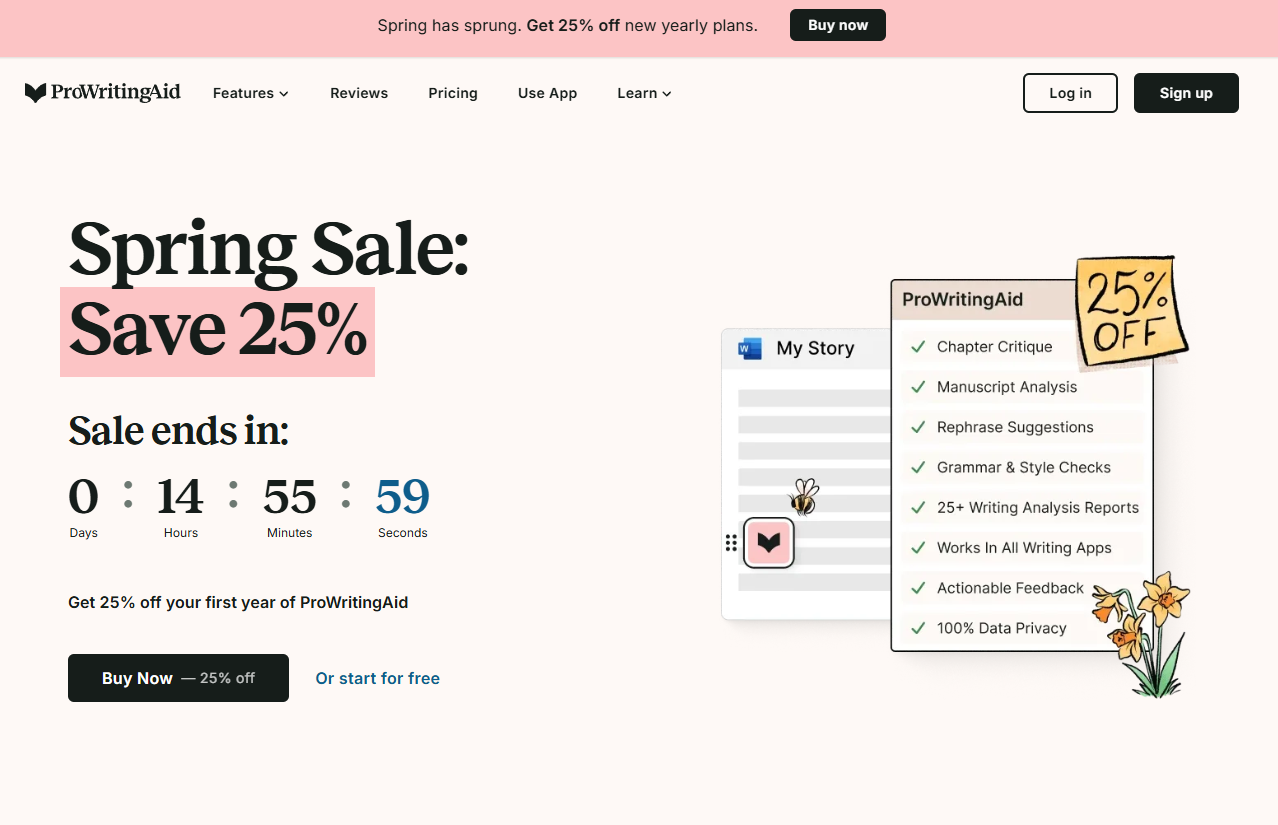Click the blue seconds countdown number
This screenshot has height=825, width=1278.
pos(403,497)
